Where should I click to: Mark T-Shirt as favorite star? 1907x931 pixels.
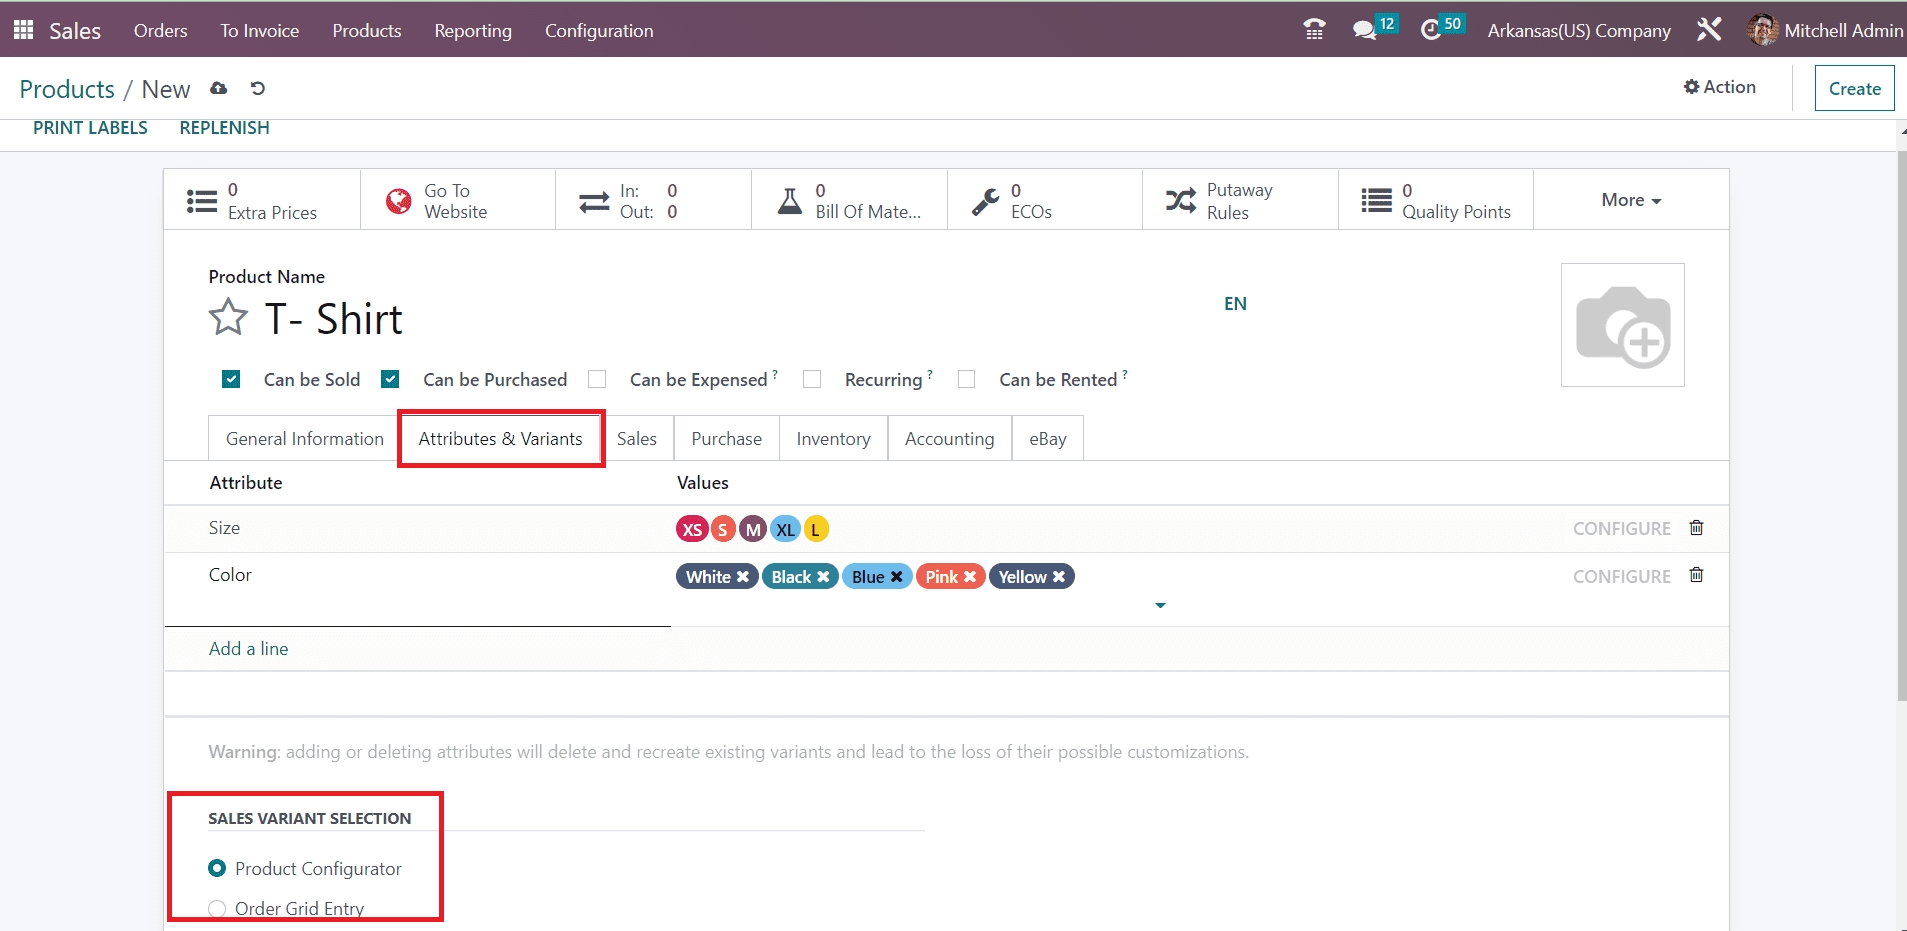[228, 318]
